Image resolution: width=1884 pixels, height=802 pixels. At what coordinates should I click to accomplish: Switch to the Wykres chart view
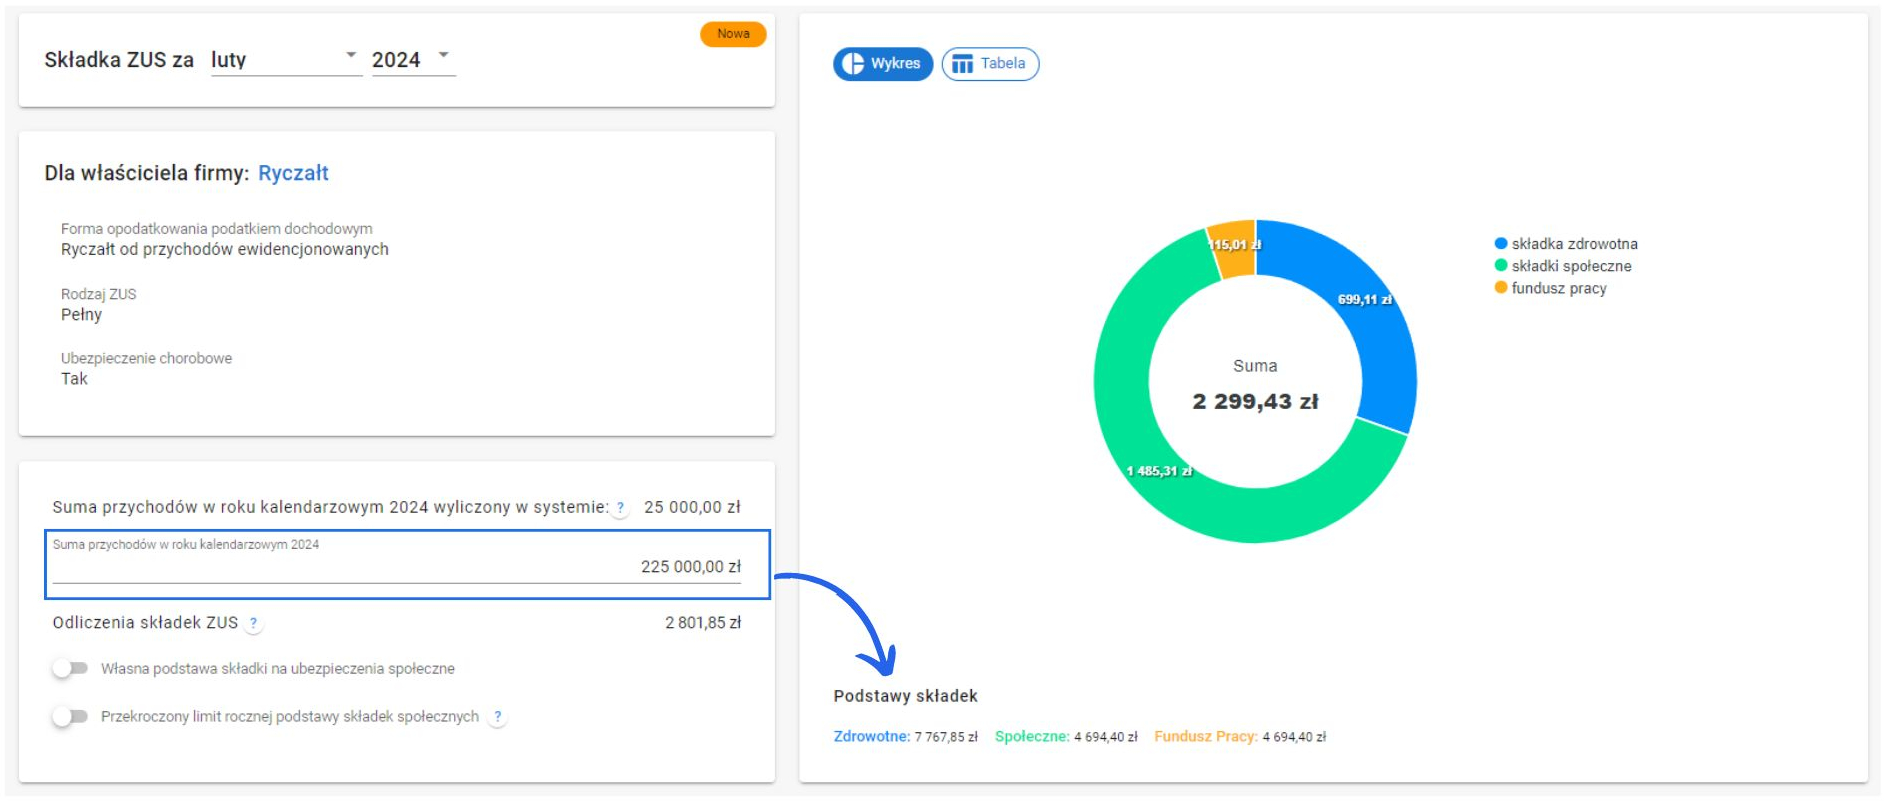pyautogui.click(x=882, y=64)
